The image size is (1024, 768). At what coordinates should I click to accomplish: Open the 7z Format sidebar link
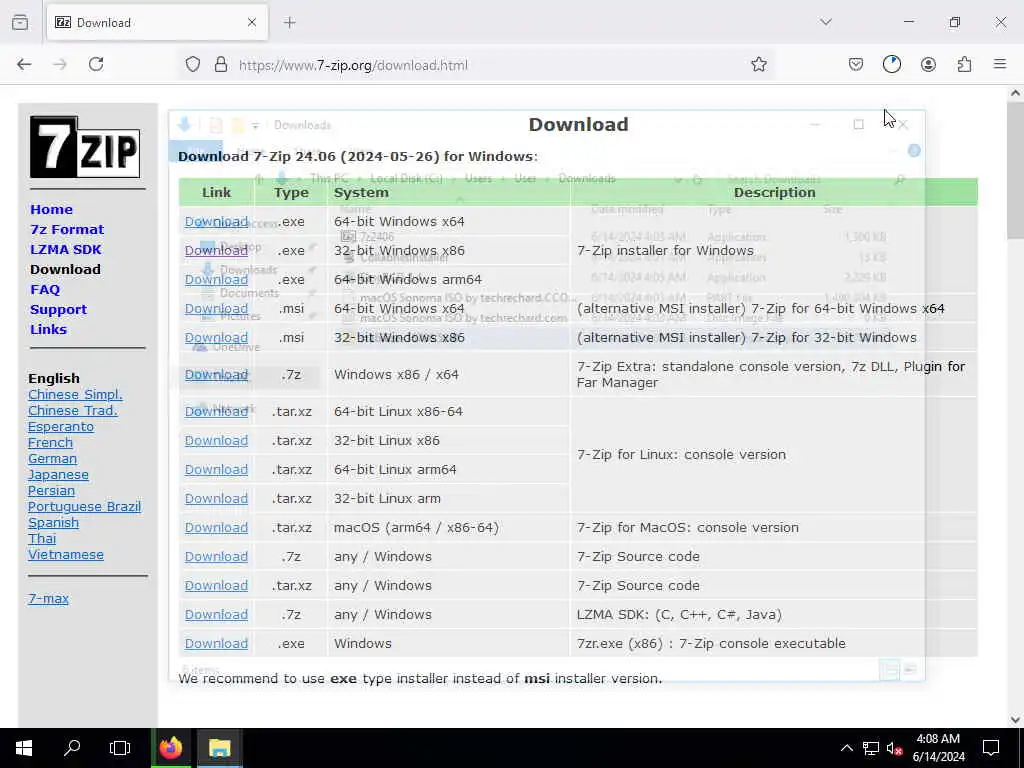tap(67, 229)
